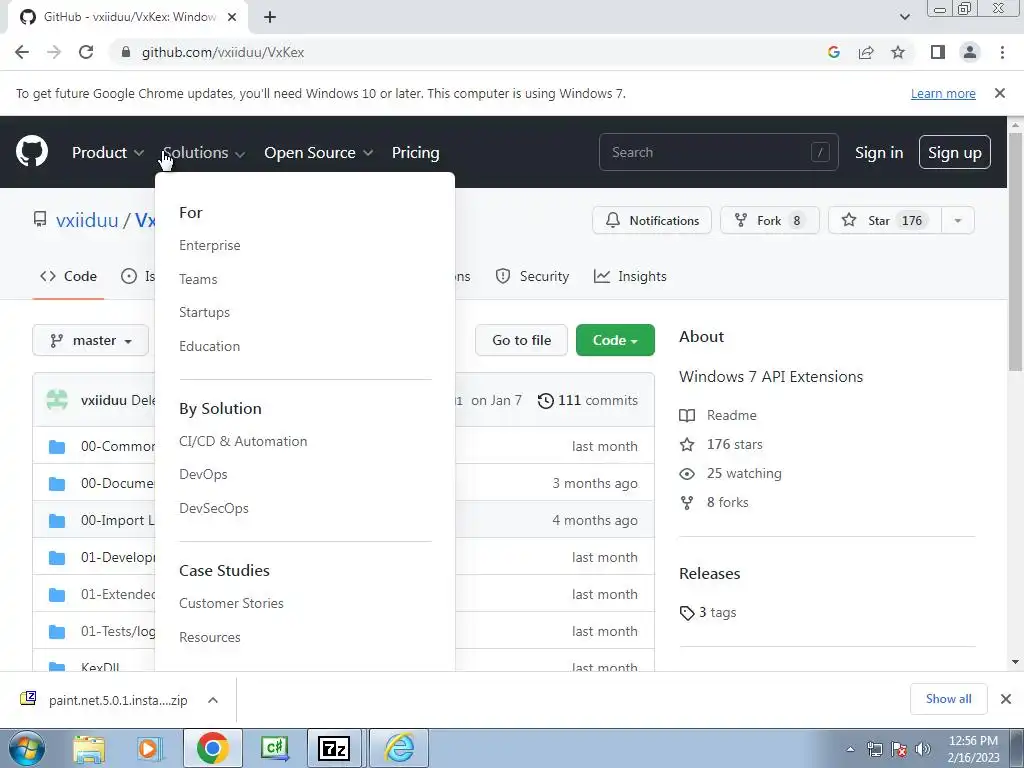
Task: Expand paint.net download options chevron
Action: point(213,700)
